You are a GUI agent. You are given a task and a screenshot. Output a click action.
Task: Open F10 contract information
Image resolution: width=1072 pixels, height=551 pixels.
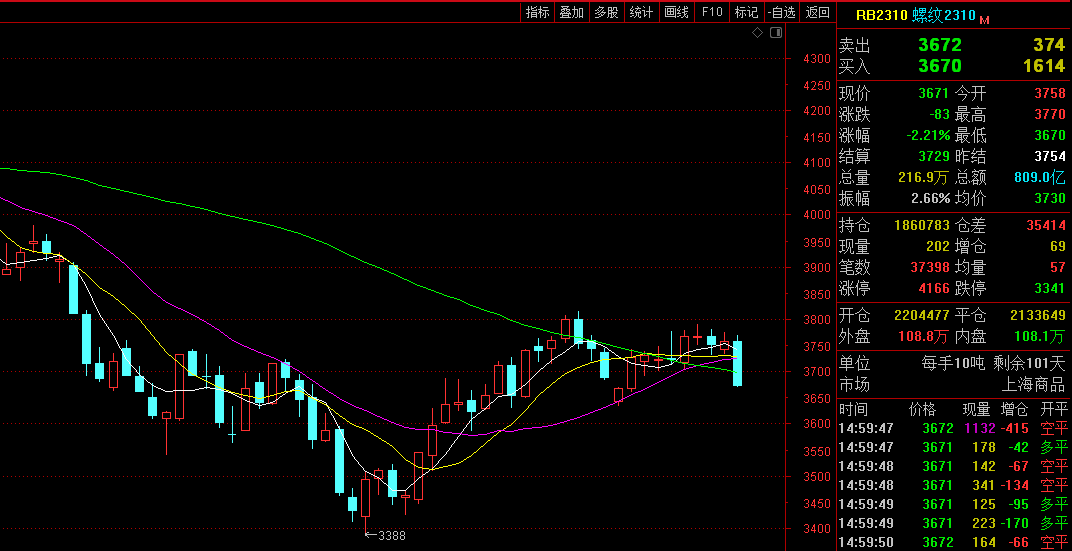(x=712, y=12)
